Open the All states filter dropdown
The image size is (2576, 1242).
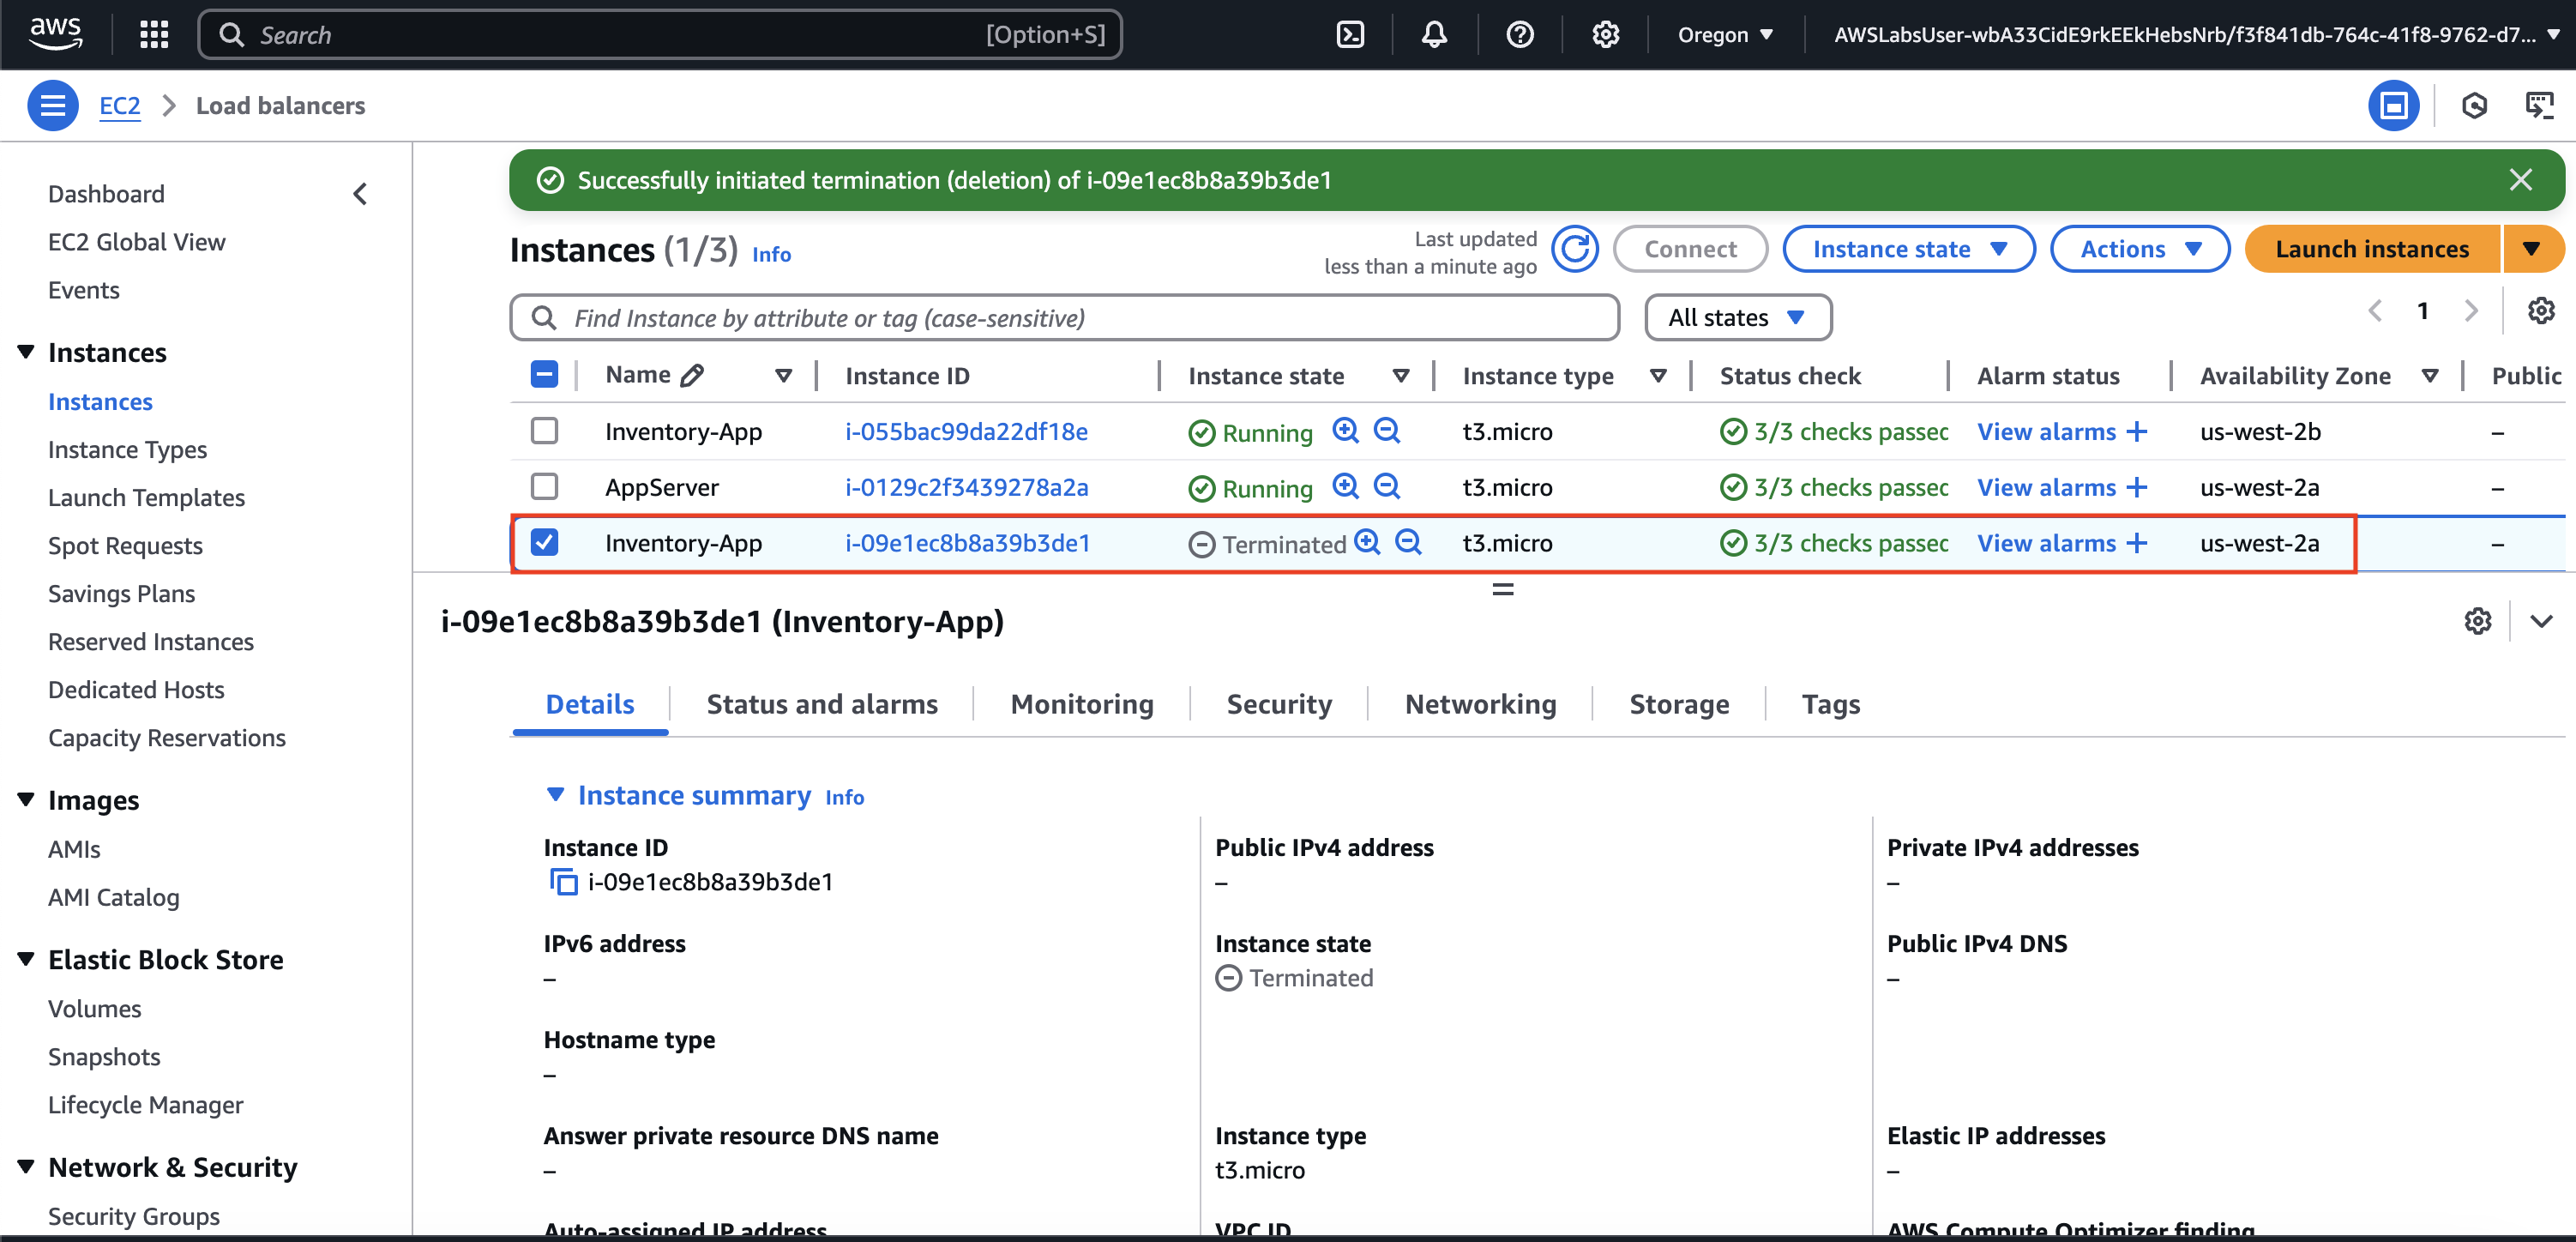(x=1737, y=318)
